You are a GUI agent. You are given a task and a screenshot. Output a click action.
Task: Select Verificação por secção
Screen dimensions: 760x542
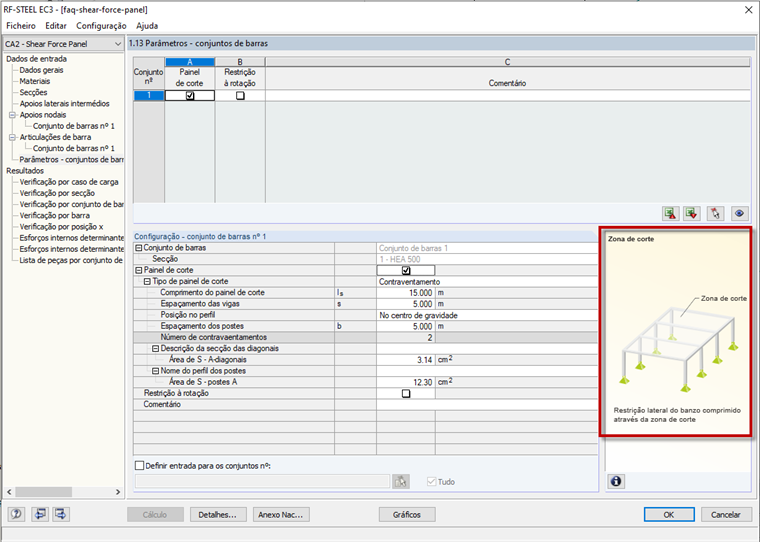point(57,193)
